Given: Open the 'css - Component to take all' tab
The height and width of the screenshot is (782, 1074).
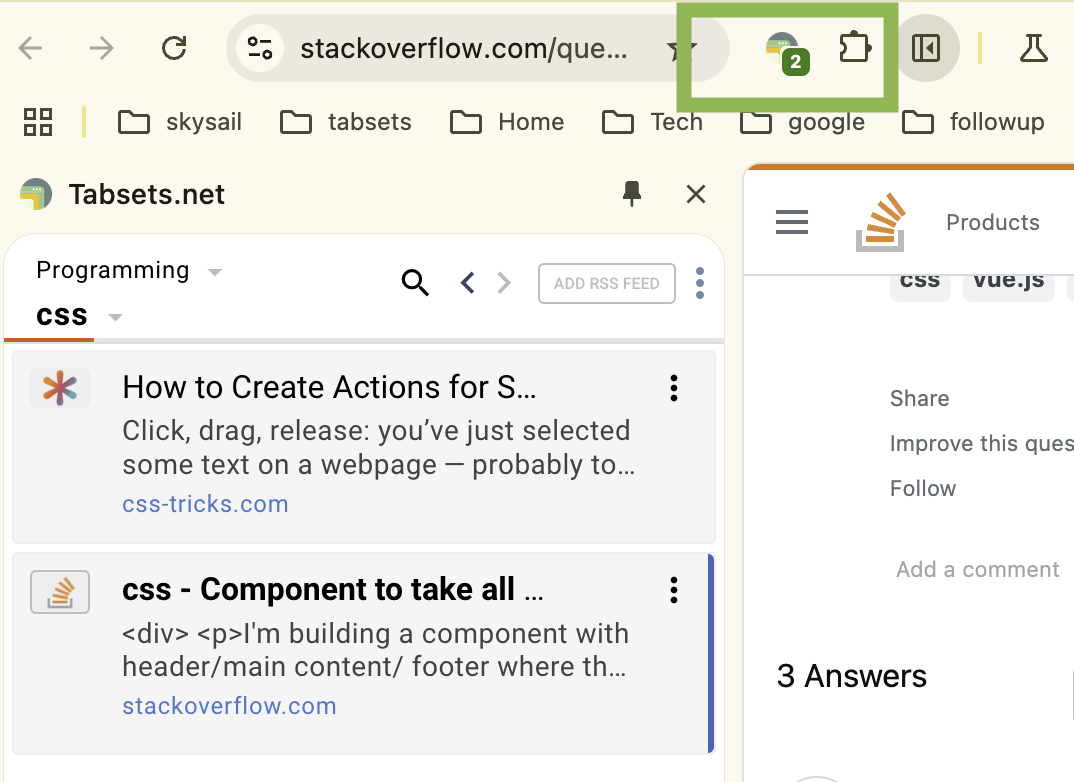Looking at the screenshot, I should (332, 590).
